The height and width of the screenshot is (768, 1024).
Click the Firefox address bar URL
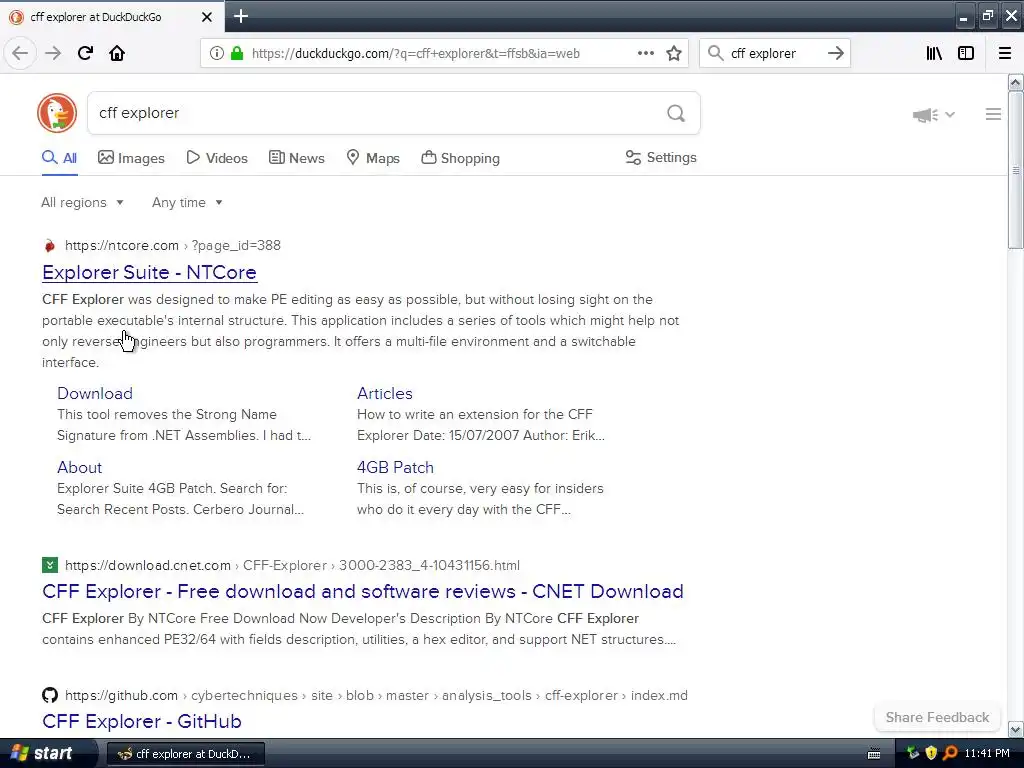point(415,54)
